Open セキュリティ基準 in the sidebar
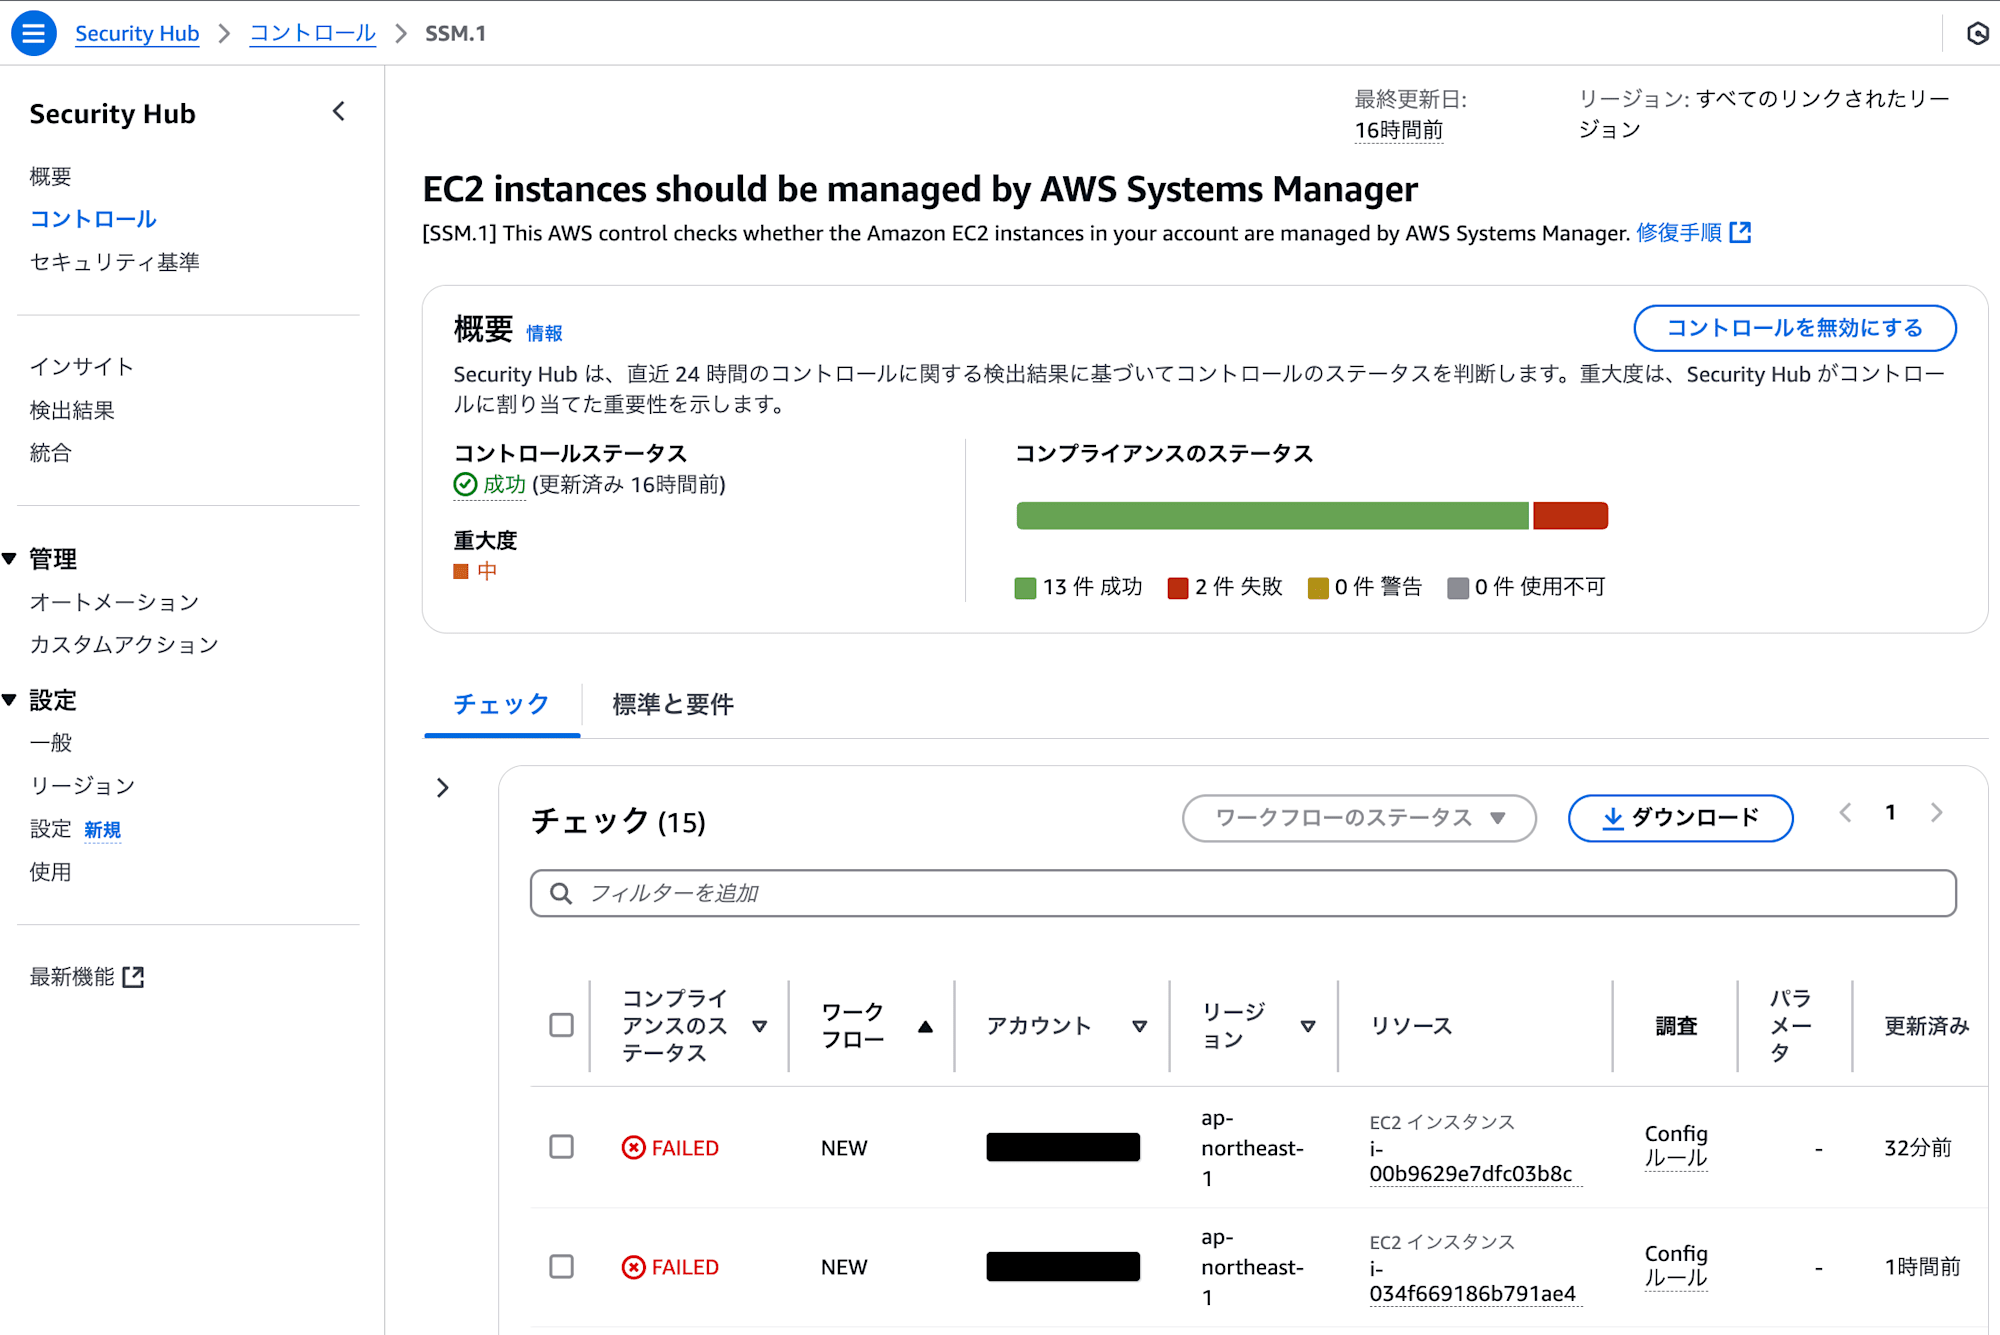This screenshot has height=1335, width=2000. pos(115,261)
